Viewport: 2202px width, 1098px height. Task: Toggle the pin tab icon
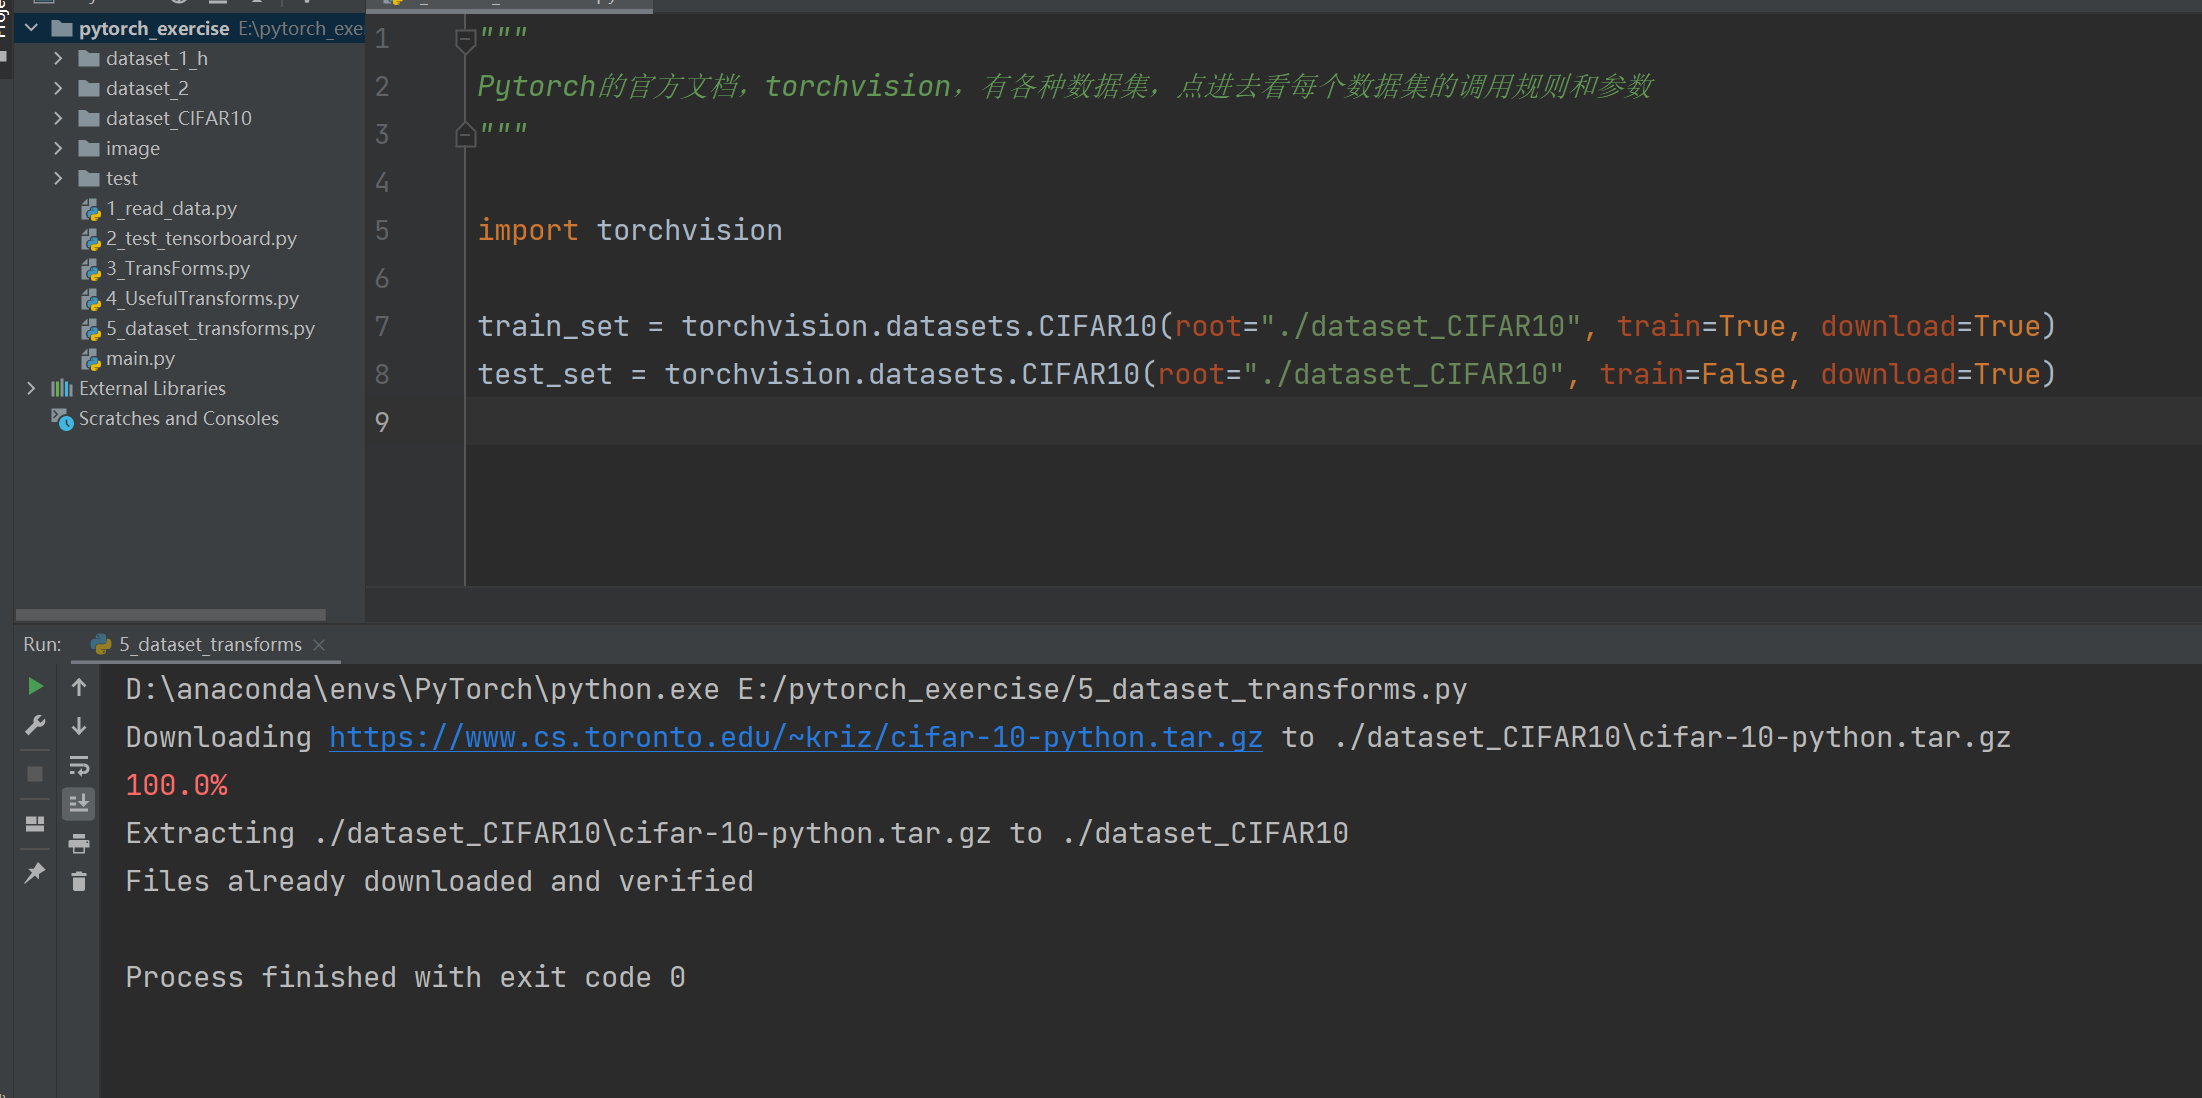pyautogui.click(x=35, y=873)
